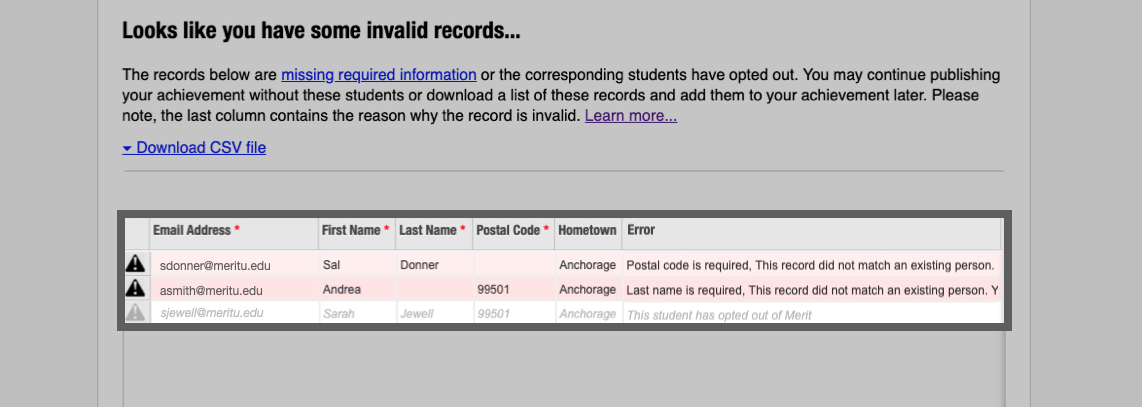Expand the Download CSV file option
Viewport: 1142px width, 407px height.
194,148
